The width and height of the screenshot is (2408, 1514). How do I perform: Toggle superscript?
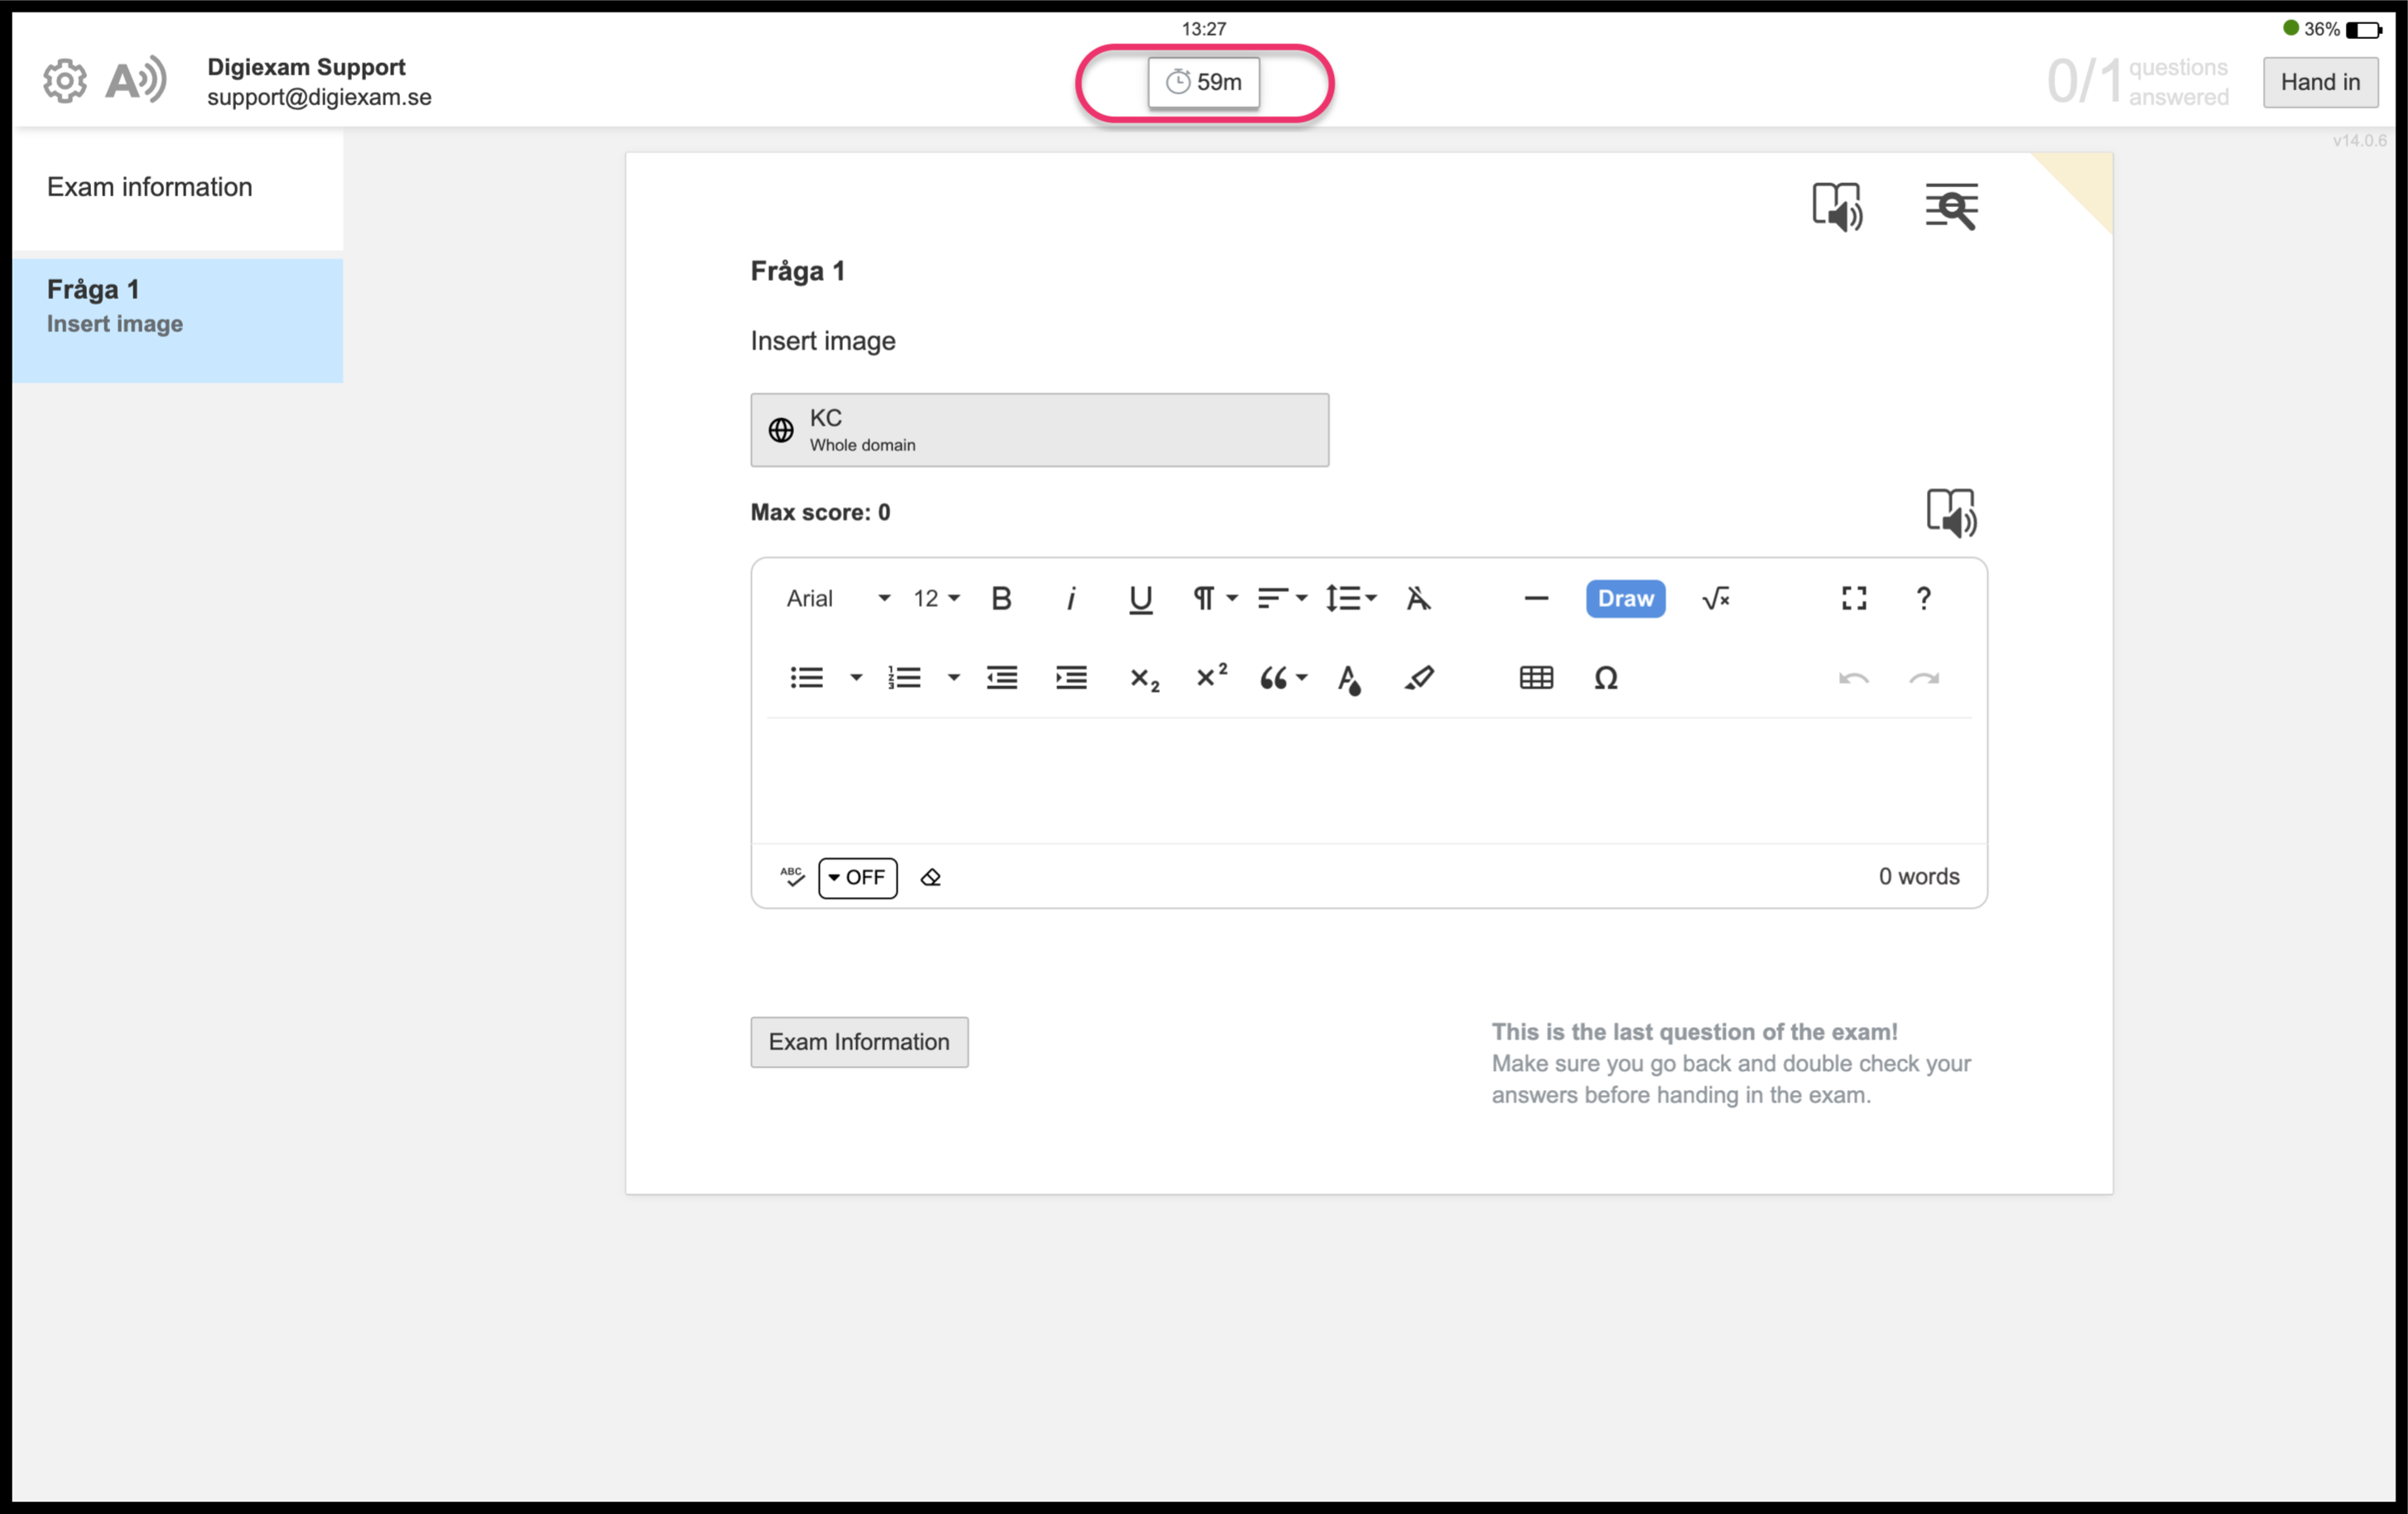coord(1211,677)
